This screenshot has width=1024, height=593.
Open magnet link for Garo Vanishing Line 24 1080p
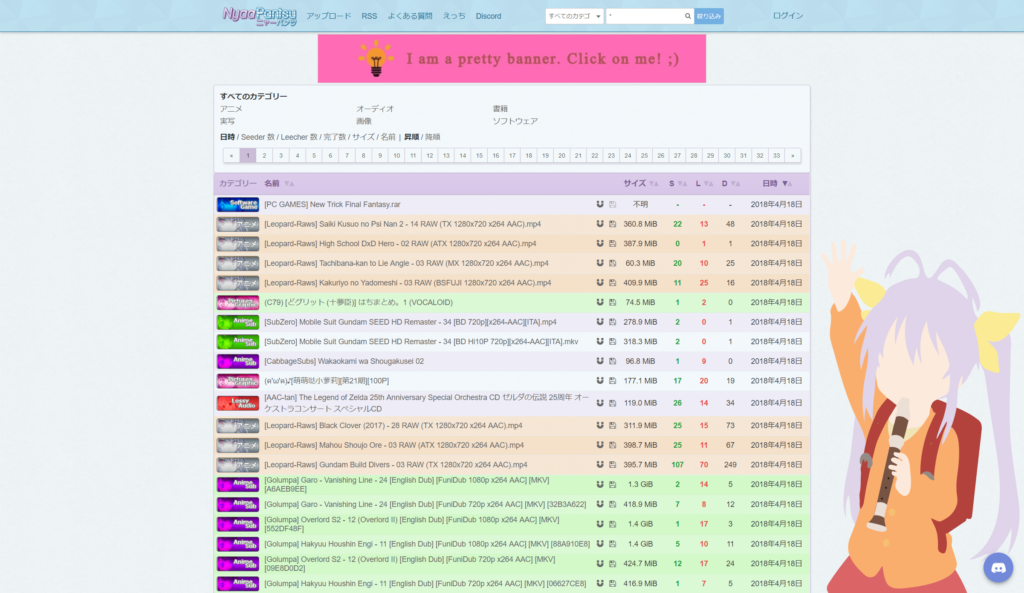(x=600, y=485)
